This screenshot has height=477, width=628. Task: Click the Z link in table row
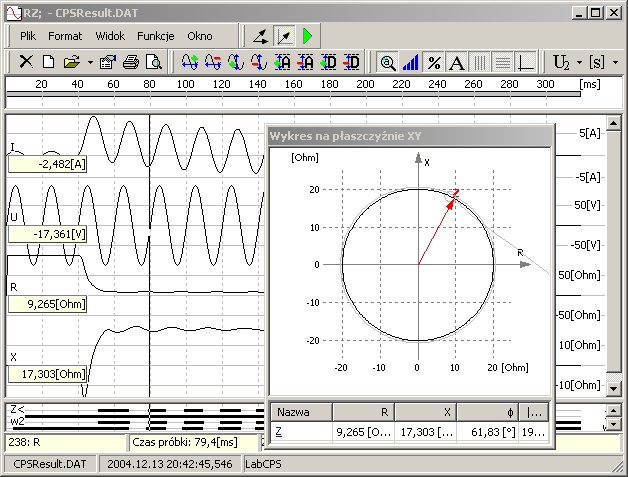[x=279, y=432]
